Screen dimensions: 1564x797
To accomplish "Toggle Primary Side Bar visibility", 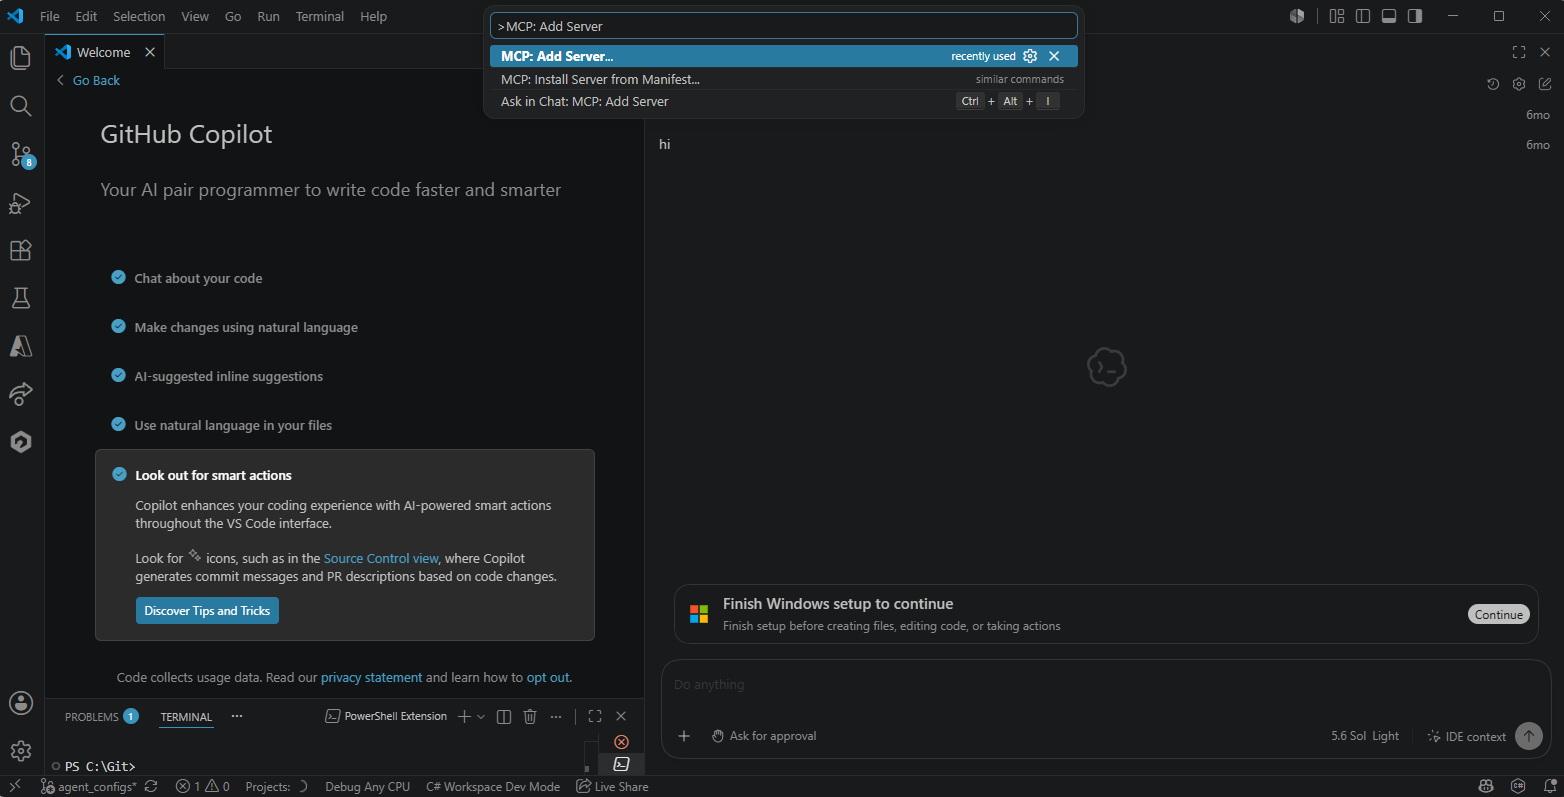I will point(1363,16).
